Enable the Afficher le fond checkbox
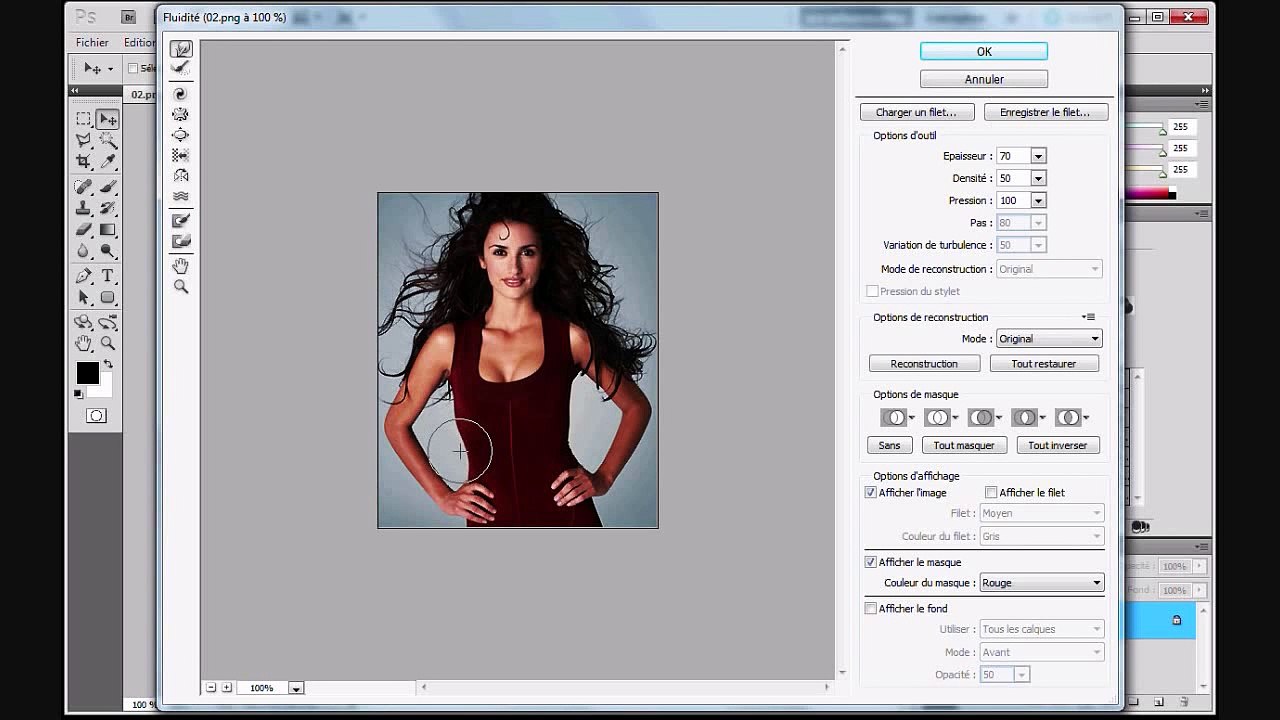Viewport: 1280px width, 720px height. [870, 608]
